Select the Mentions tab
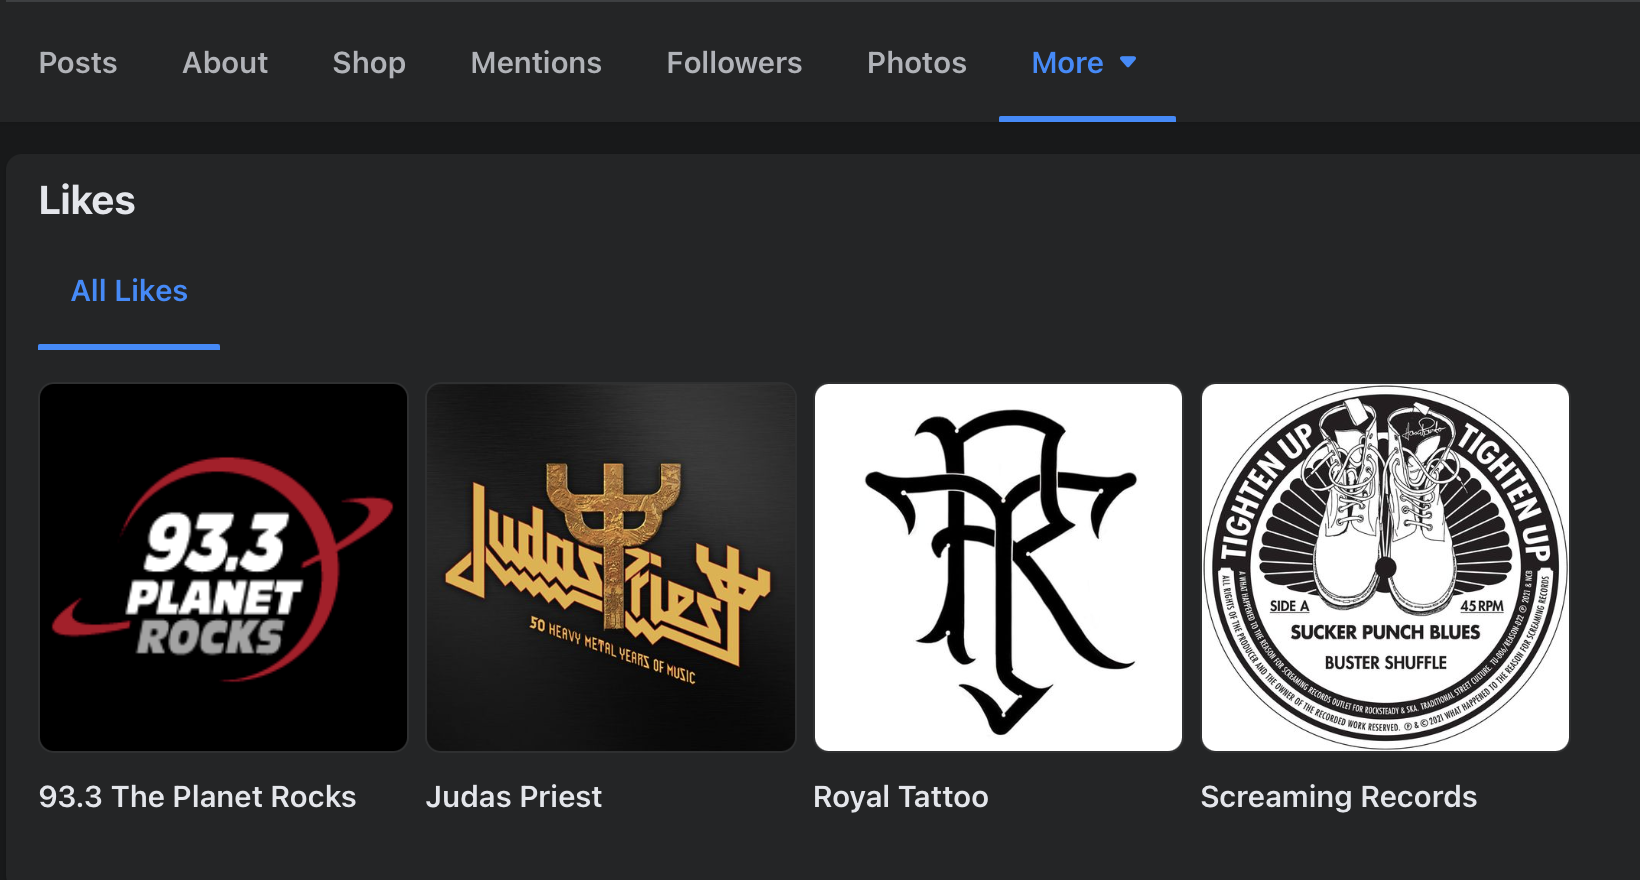The width and height of the screenshot is (1640, 880). (536, 63)
